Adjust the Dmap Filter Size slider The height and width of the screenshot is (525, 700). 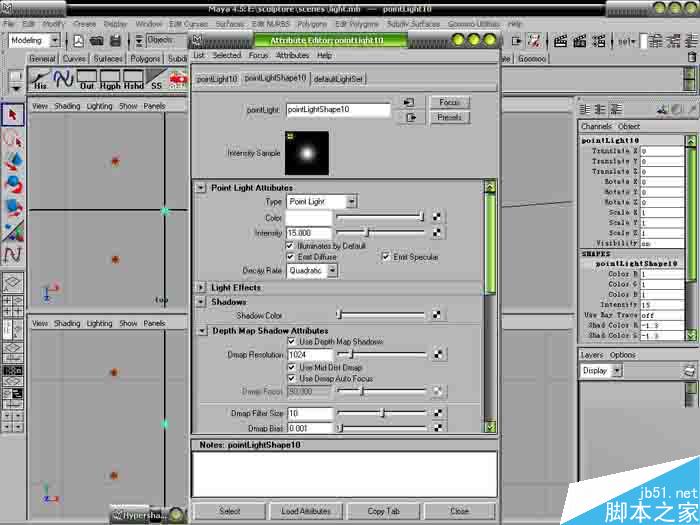tap(381, 413)
